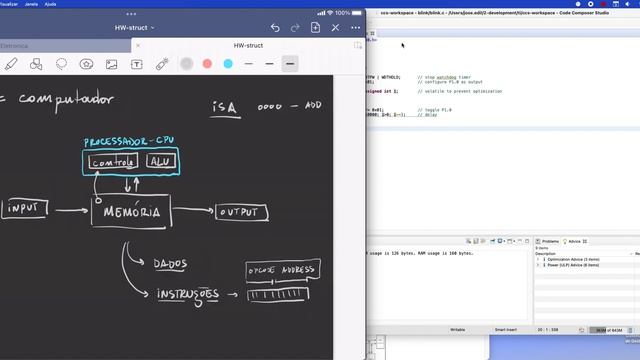Click the three-dot multitasking handle above notes

coord(131,14)
